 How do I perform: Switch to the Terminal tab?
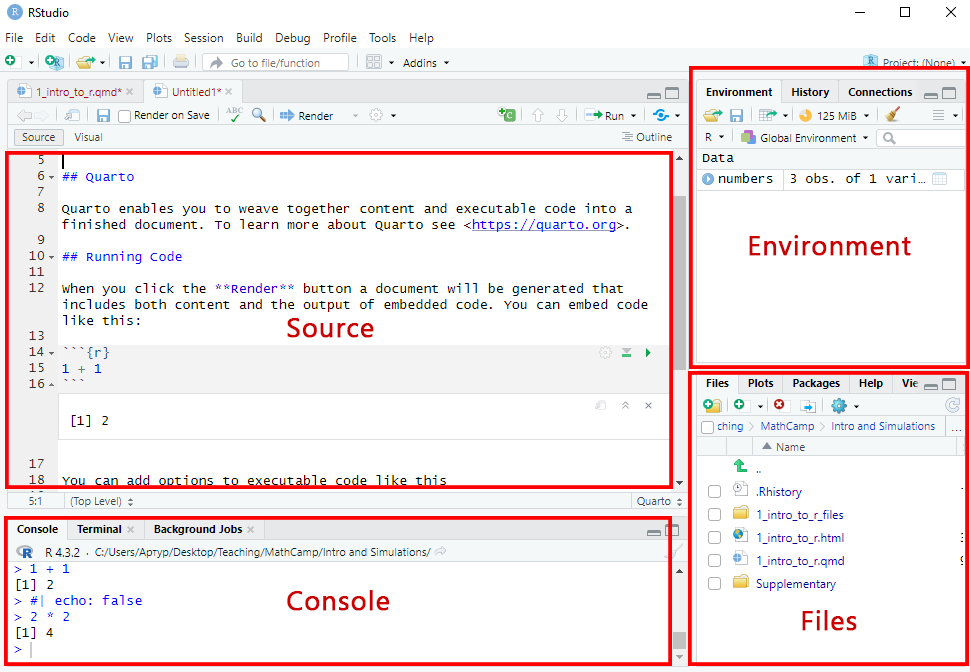[99, 529]
